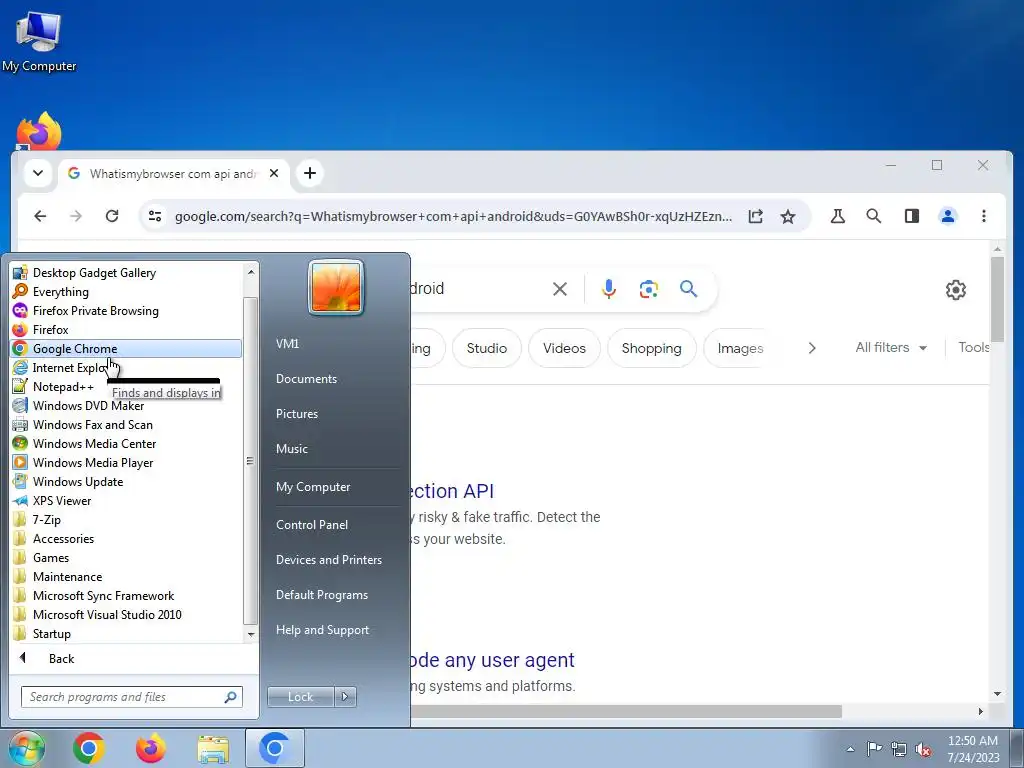Expand the 7-Zip folder
Screen dimensions: 1024x768
[x=126, y=520]
